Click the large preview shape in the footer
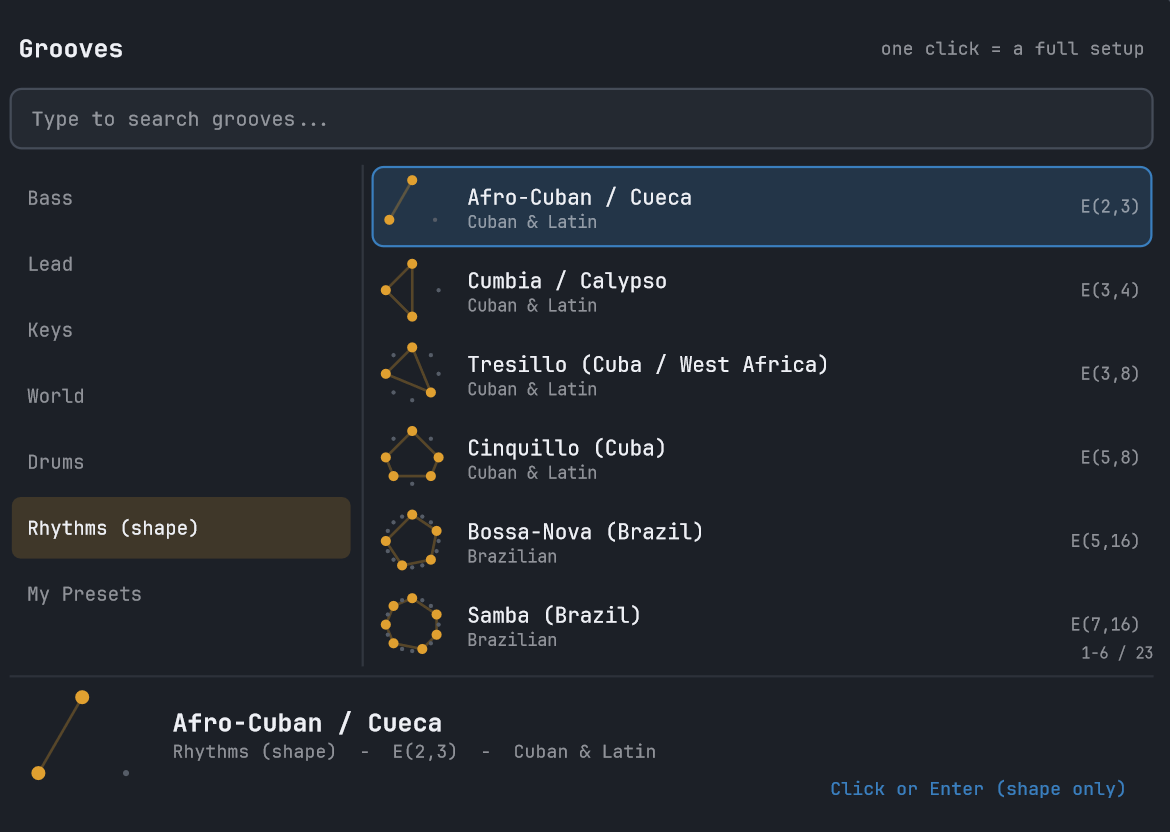 click(x=82, y=736)
